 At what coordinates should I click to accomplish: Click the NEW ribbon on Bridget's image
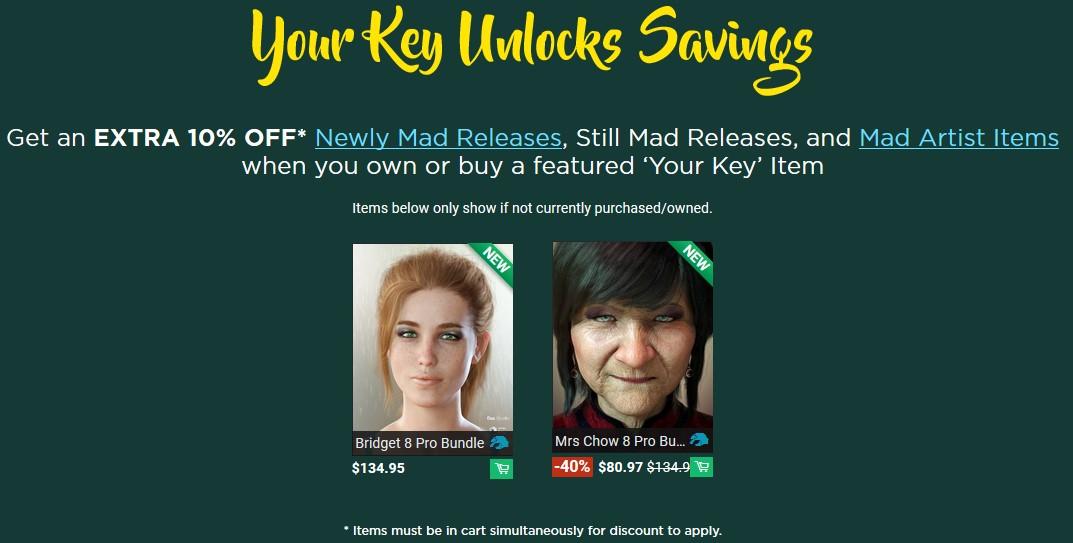tap(495, 261)
